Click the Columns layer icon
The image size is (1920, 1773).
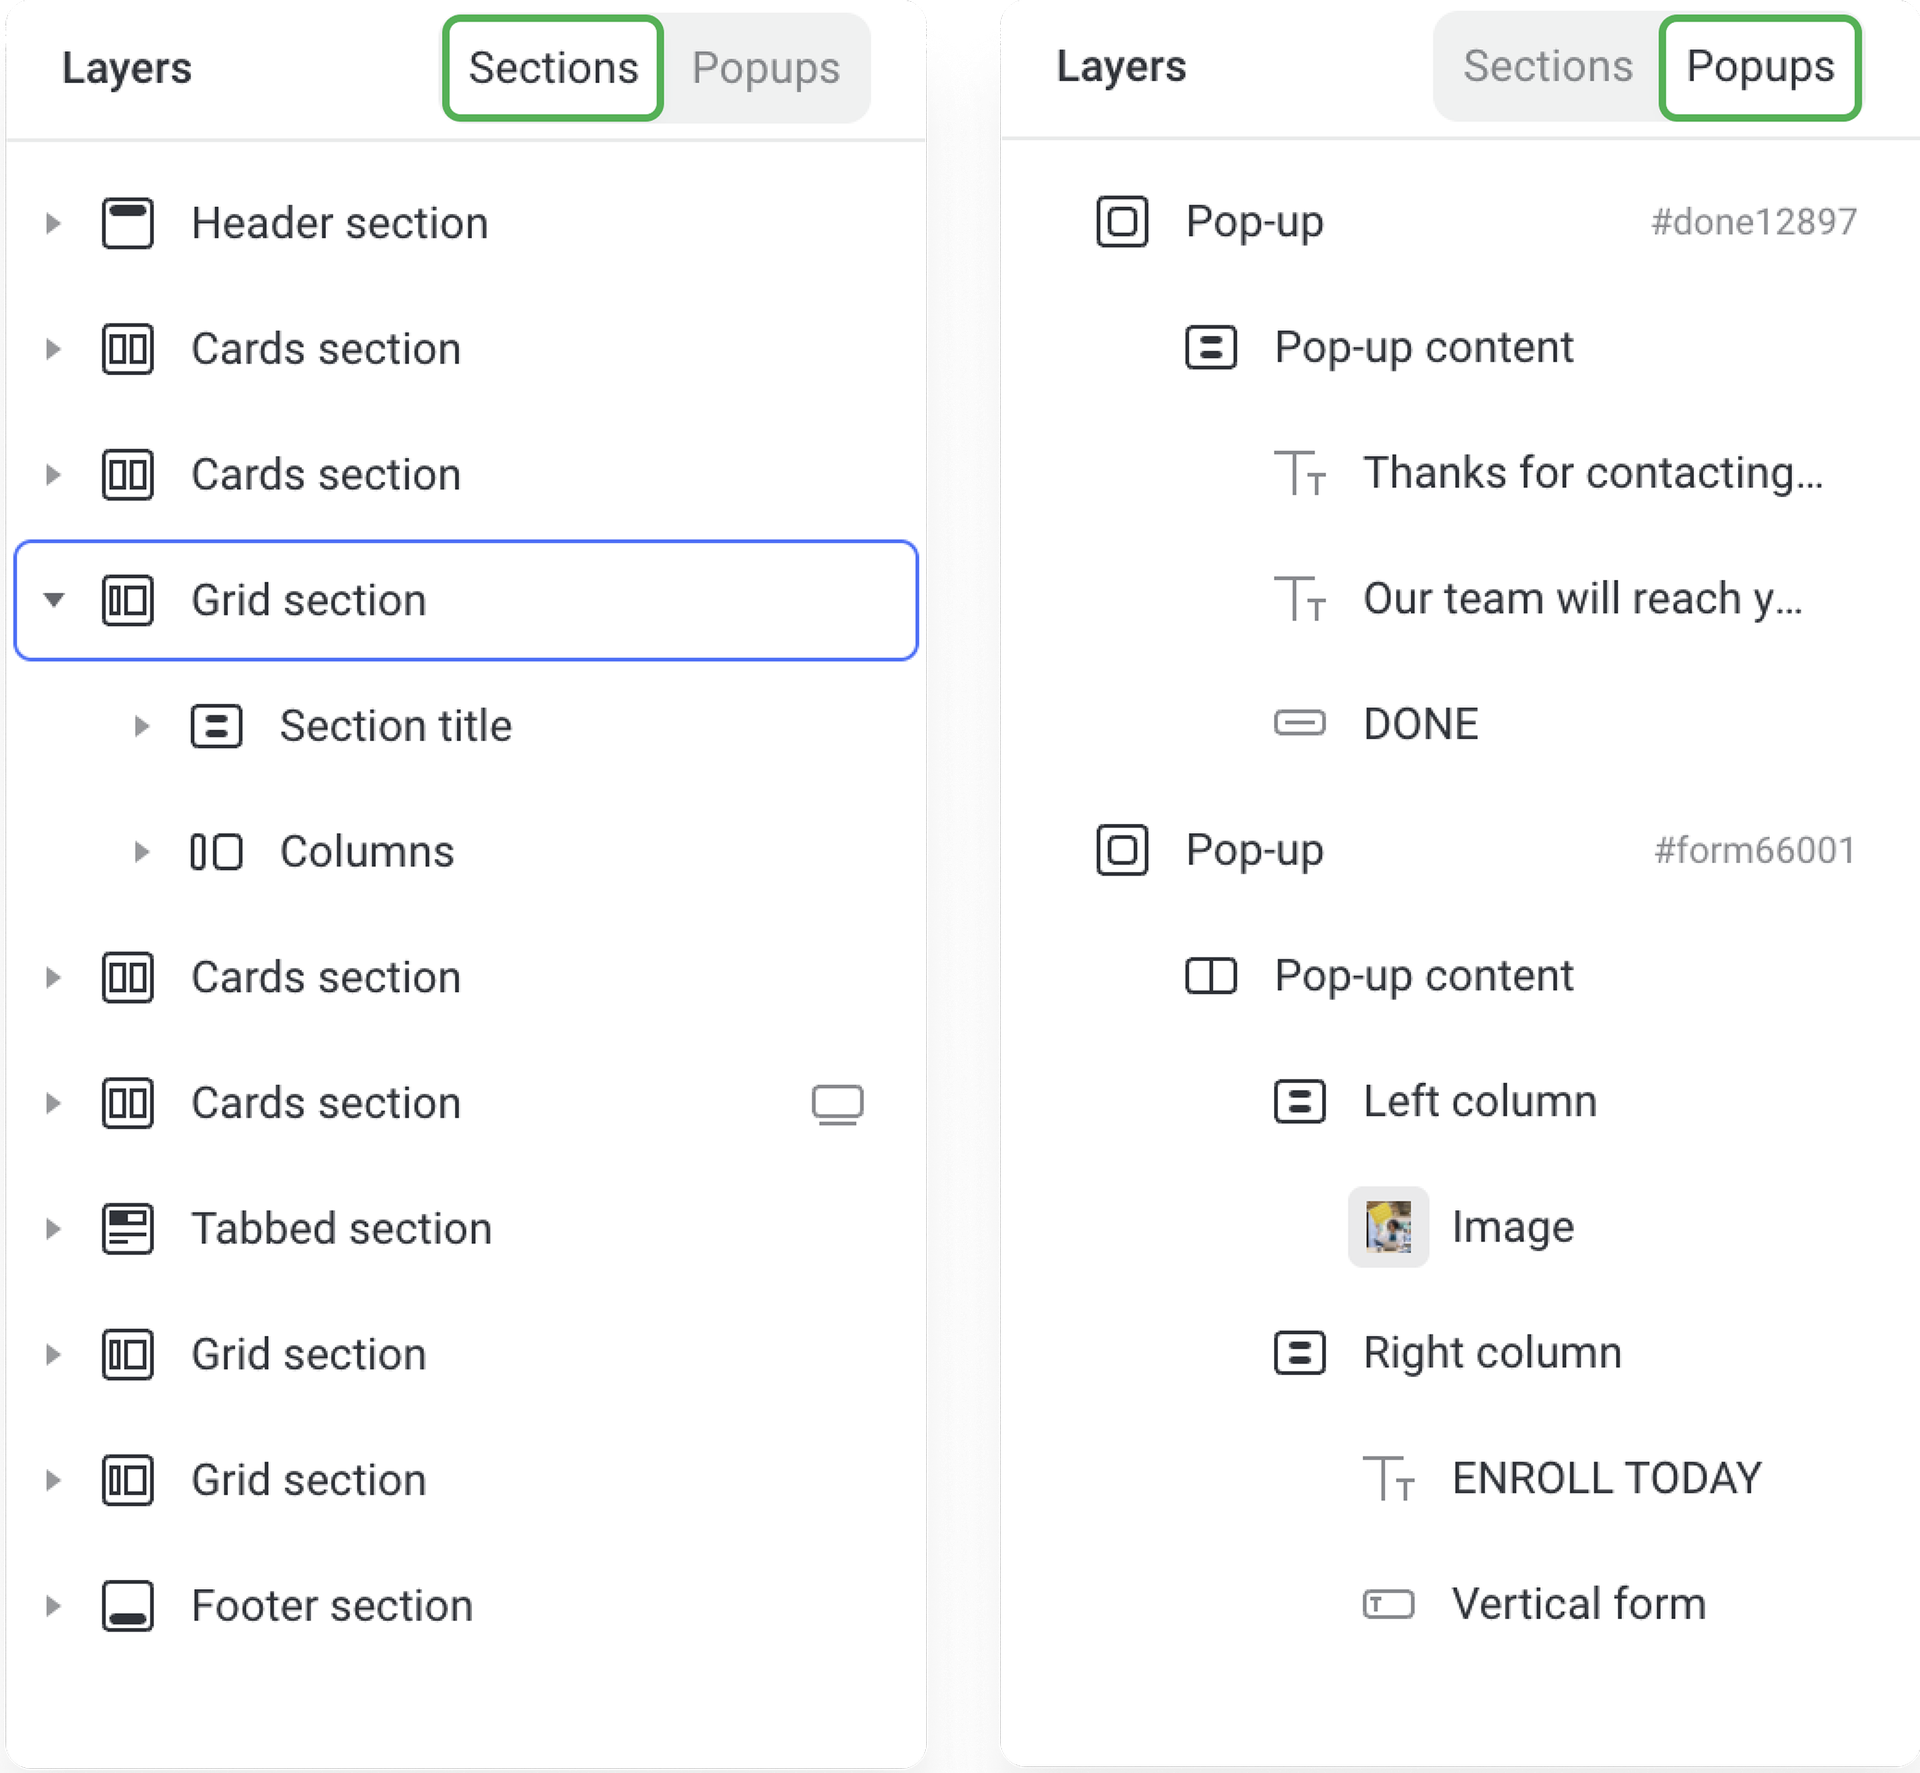click(x=216, y=852)
